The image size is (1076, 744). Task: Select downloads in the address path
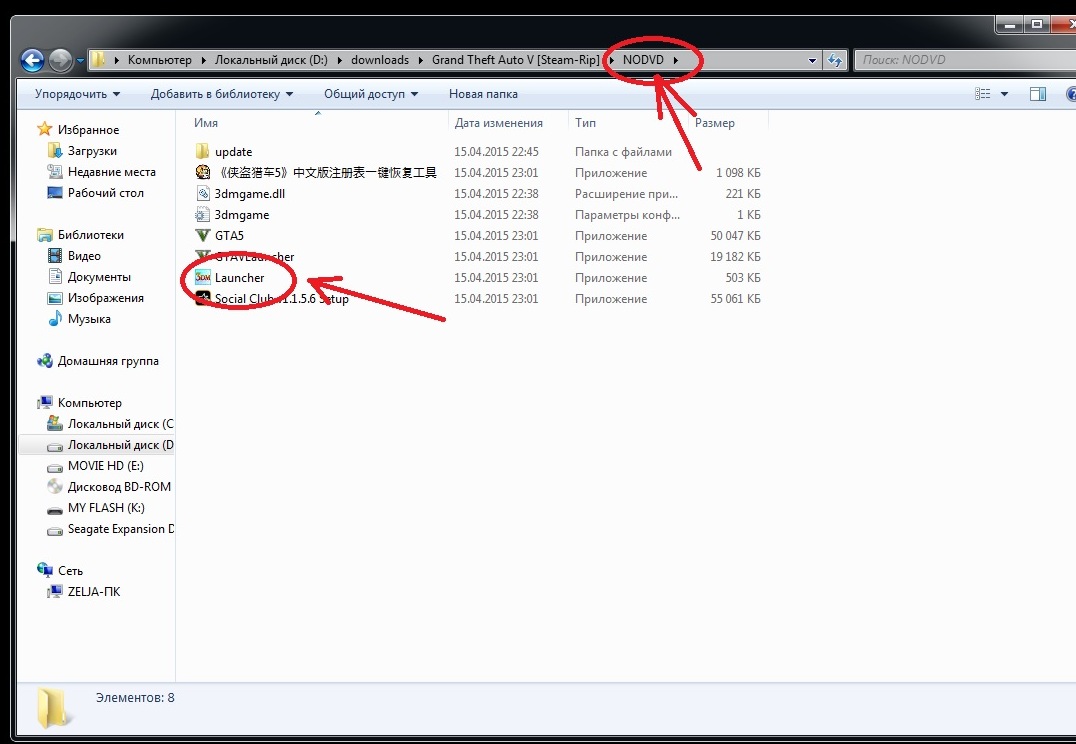pyautogui.click(x=379, y=60)
